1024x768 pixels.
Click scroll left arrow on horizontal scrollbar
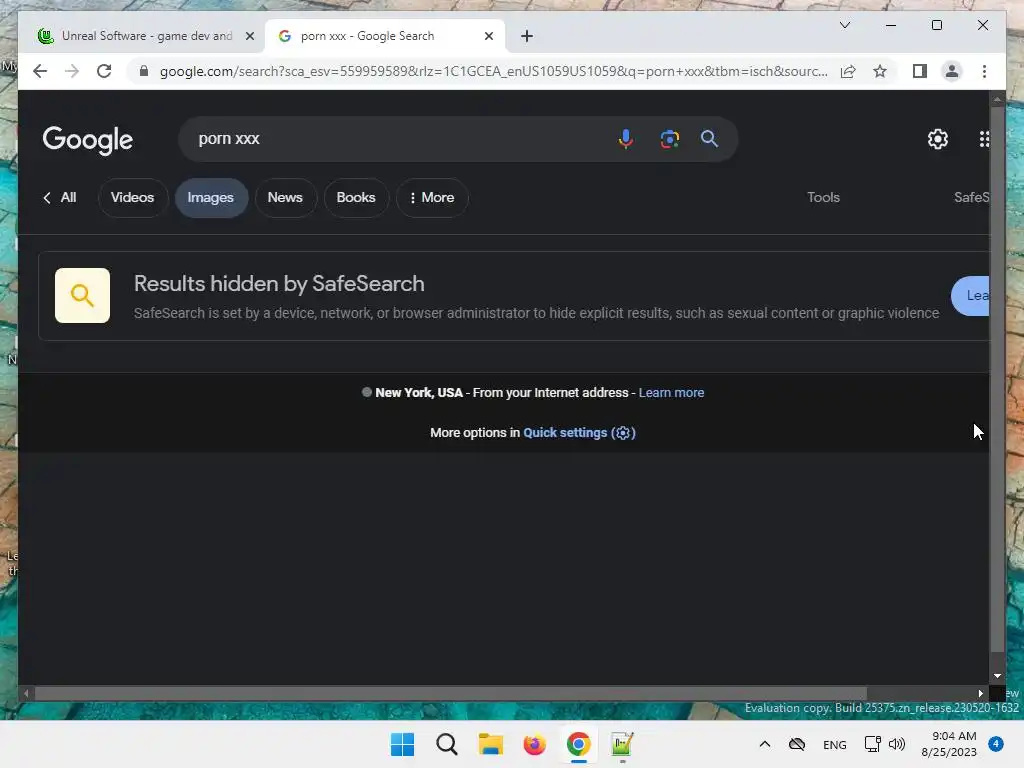(x=26, y=694)
